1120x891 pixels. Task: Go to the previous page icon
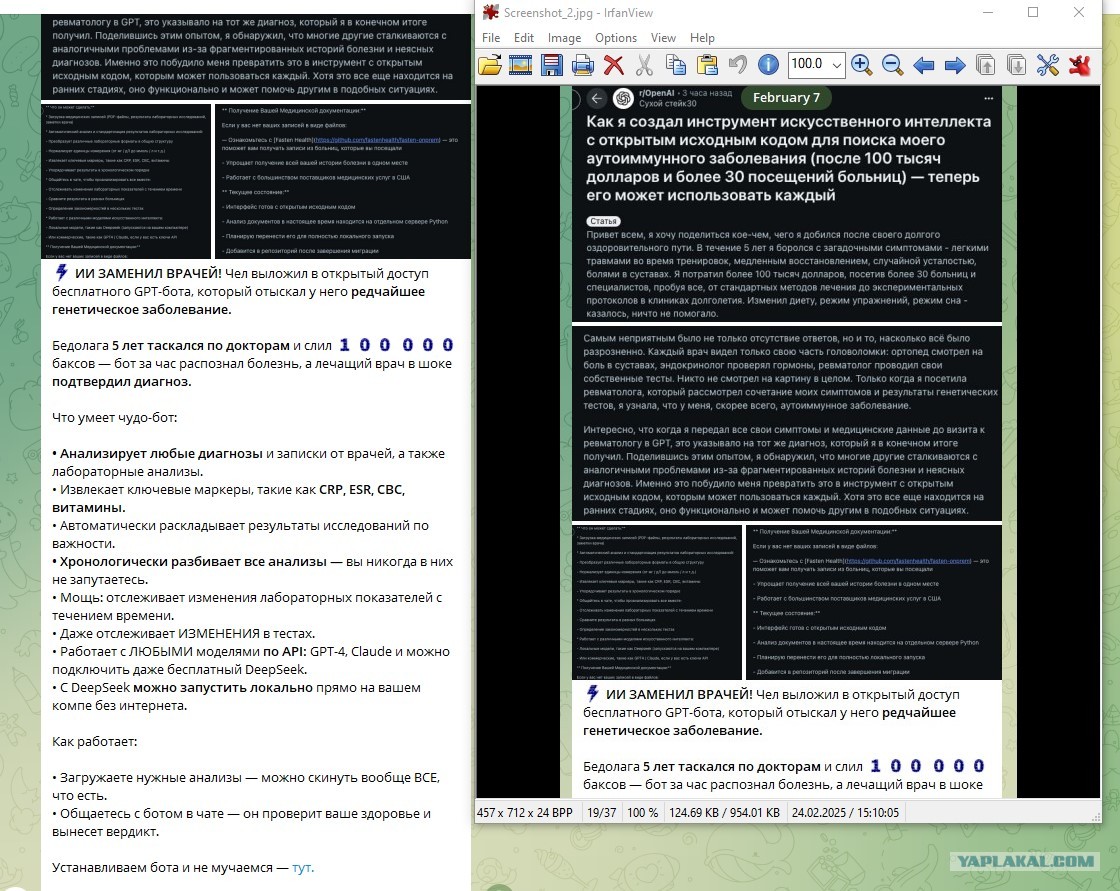coord(986,65)
